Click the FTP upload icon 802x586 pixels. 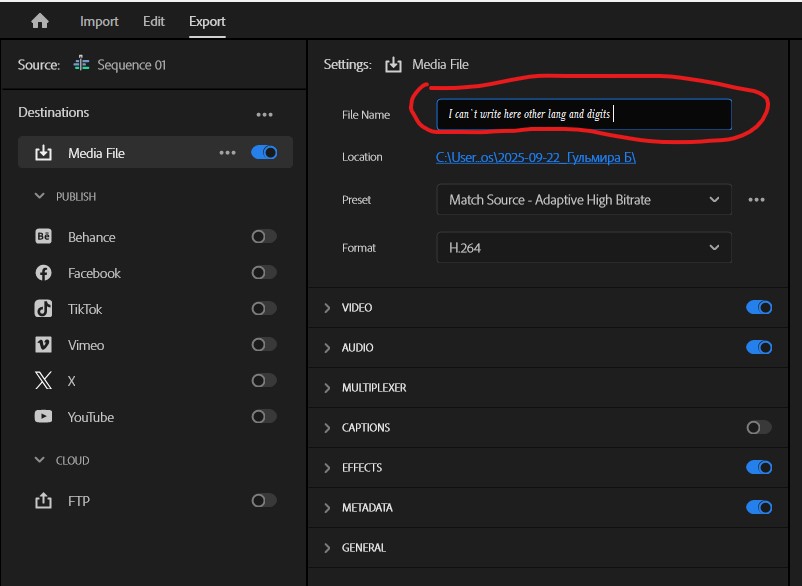pos(43,501)
